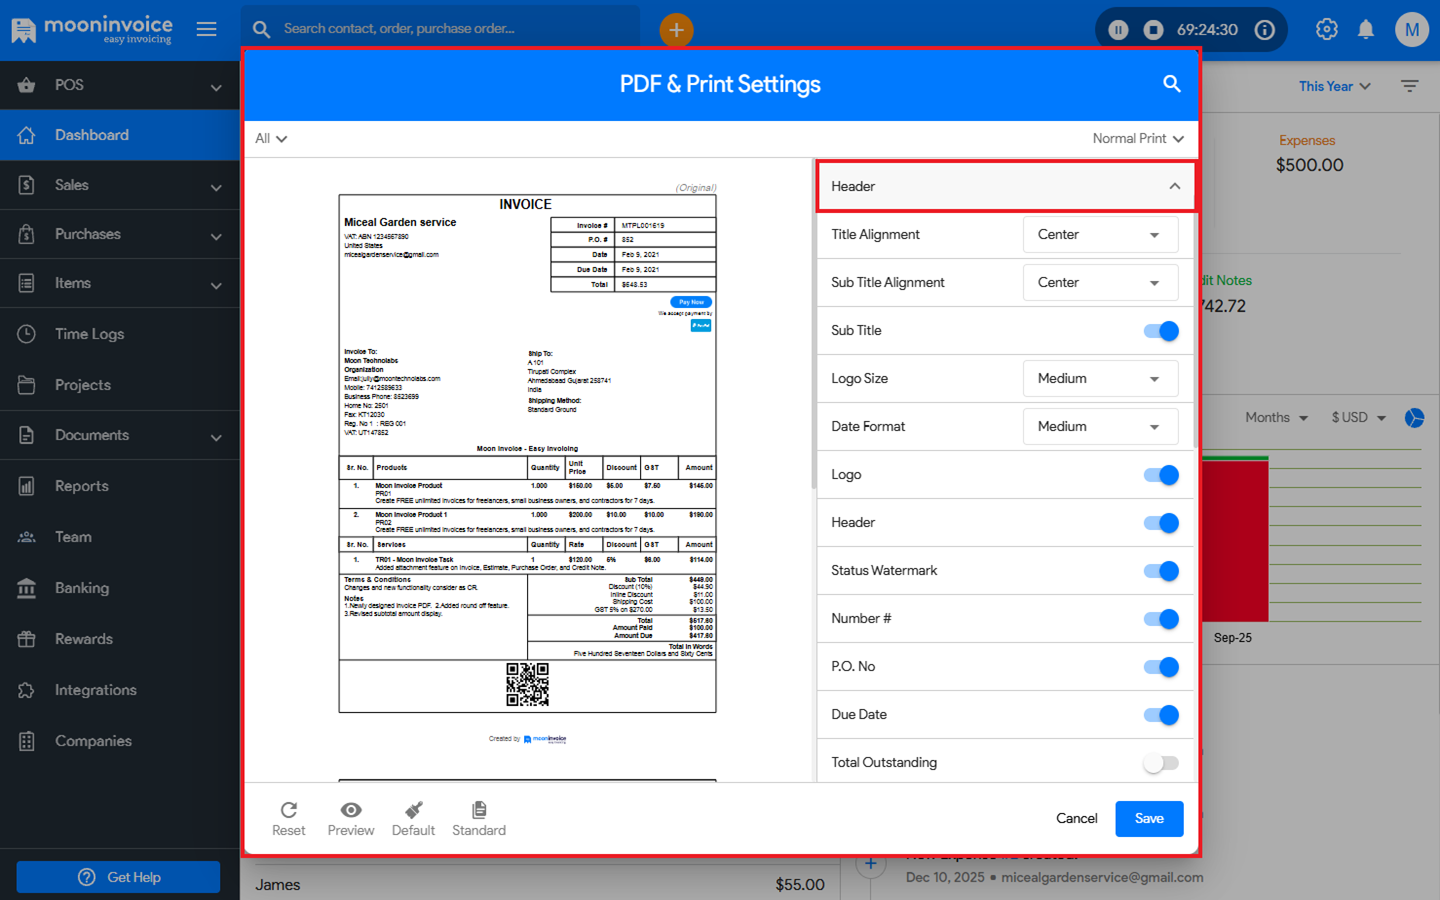Viewport: 1440px width, 900px height.
Task: Click the Cancel button
Action: (1076, 818)
